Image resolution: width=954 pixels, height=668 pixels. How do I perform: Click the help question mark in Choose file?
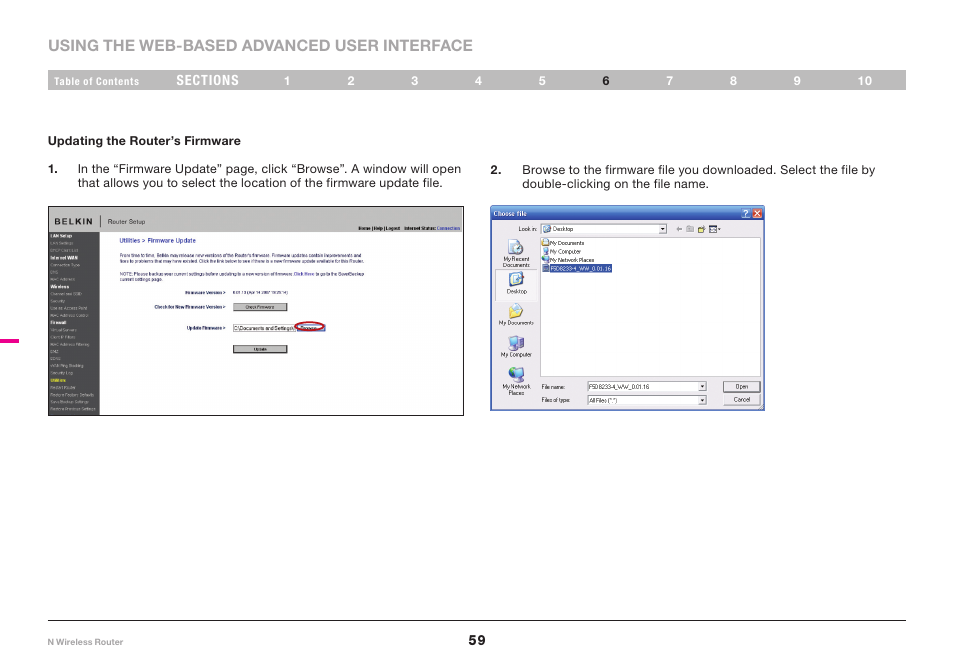pyautogui.click(x=745, y=214)
